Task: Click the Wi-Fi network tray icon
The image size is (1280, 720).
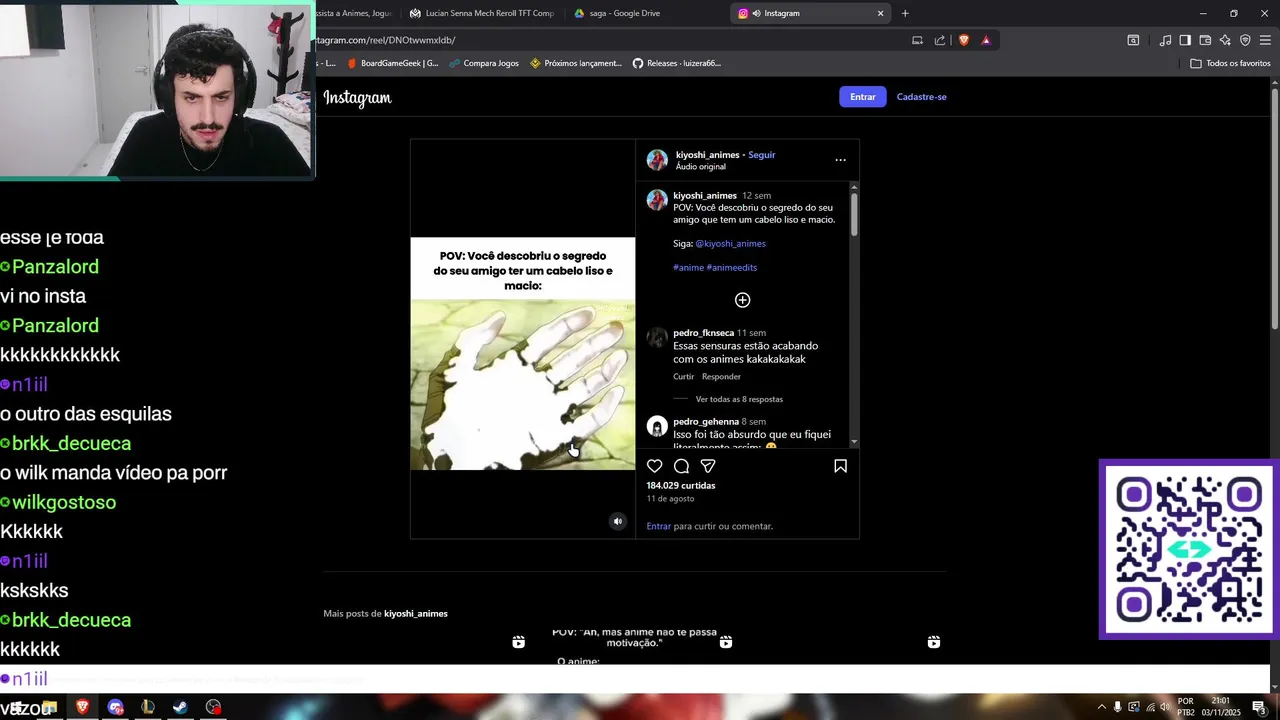Action: tap(1150, 707)
